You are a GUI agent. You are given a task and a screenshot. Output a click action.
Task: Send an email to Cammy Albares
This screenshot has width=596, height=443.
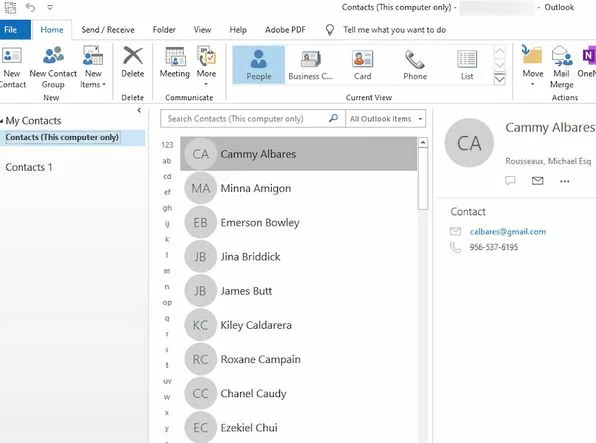point(537,181)
